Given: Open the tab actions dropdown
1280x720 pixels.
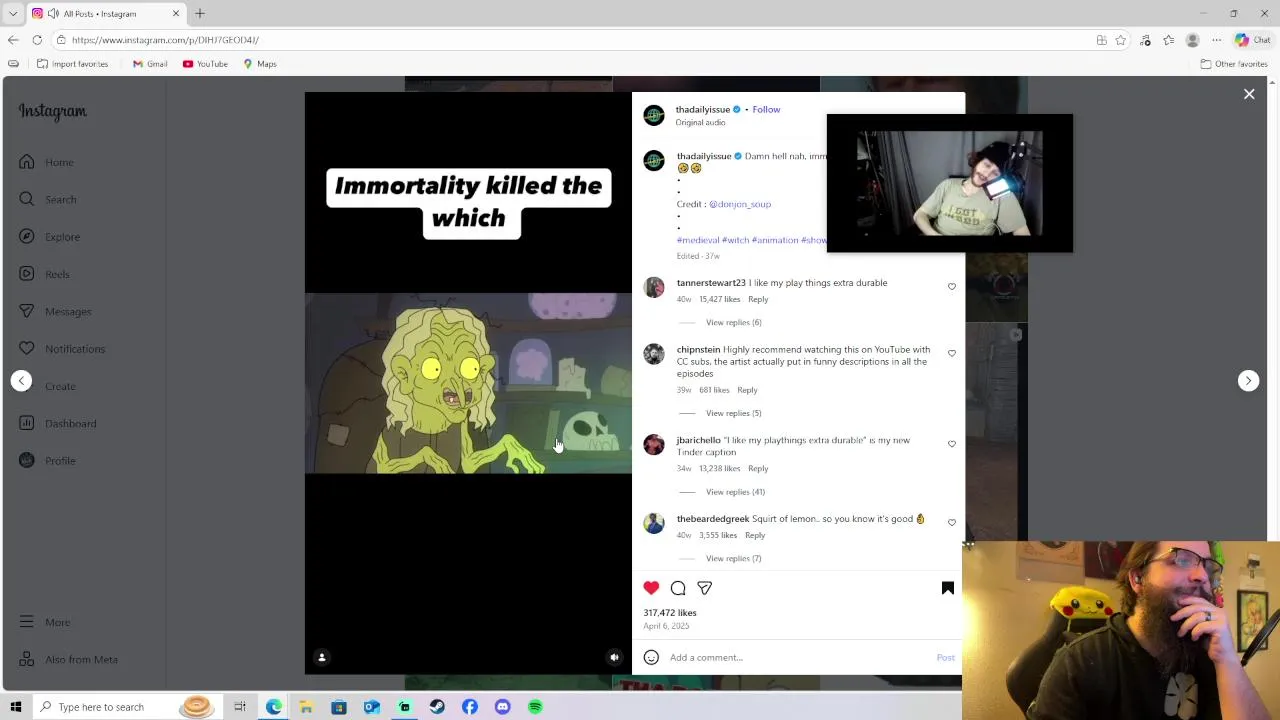Looking at the screenshot, I should [13, 14].
